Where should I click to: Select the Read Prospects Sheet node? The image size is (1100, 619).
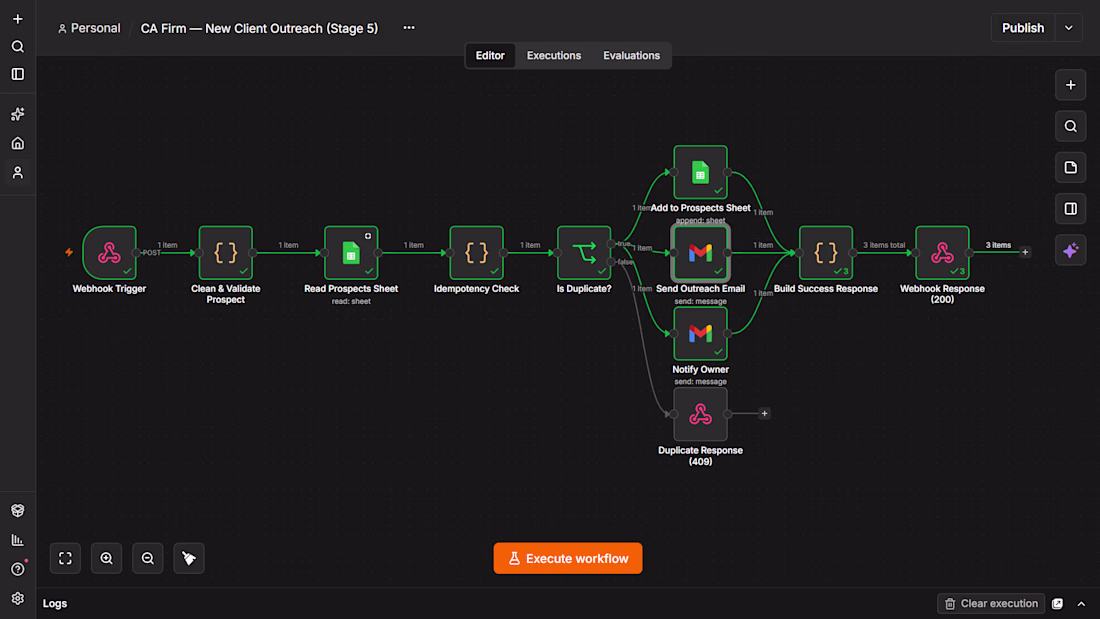pyautogui.click(x=351, y=253)
